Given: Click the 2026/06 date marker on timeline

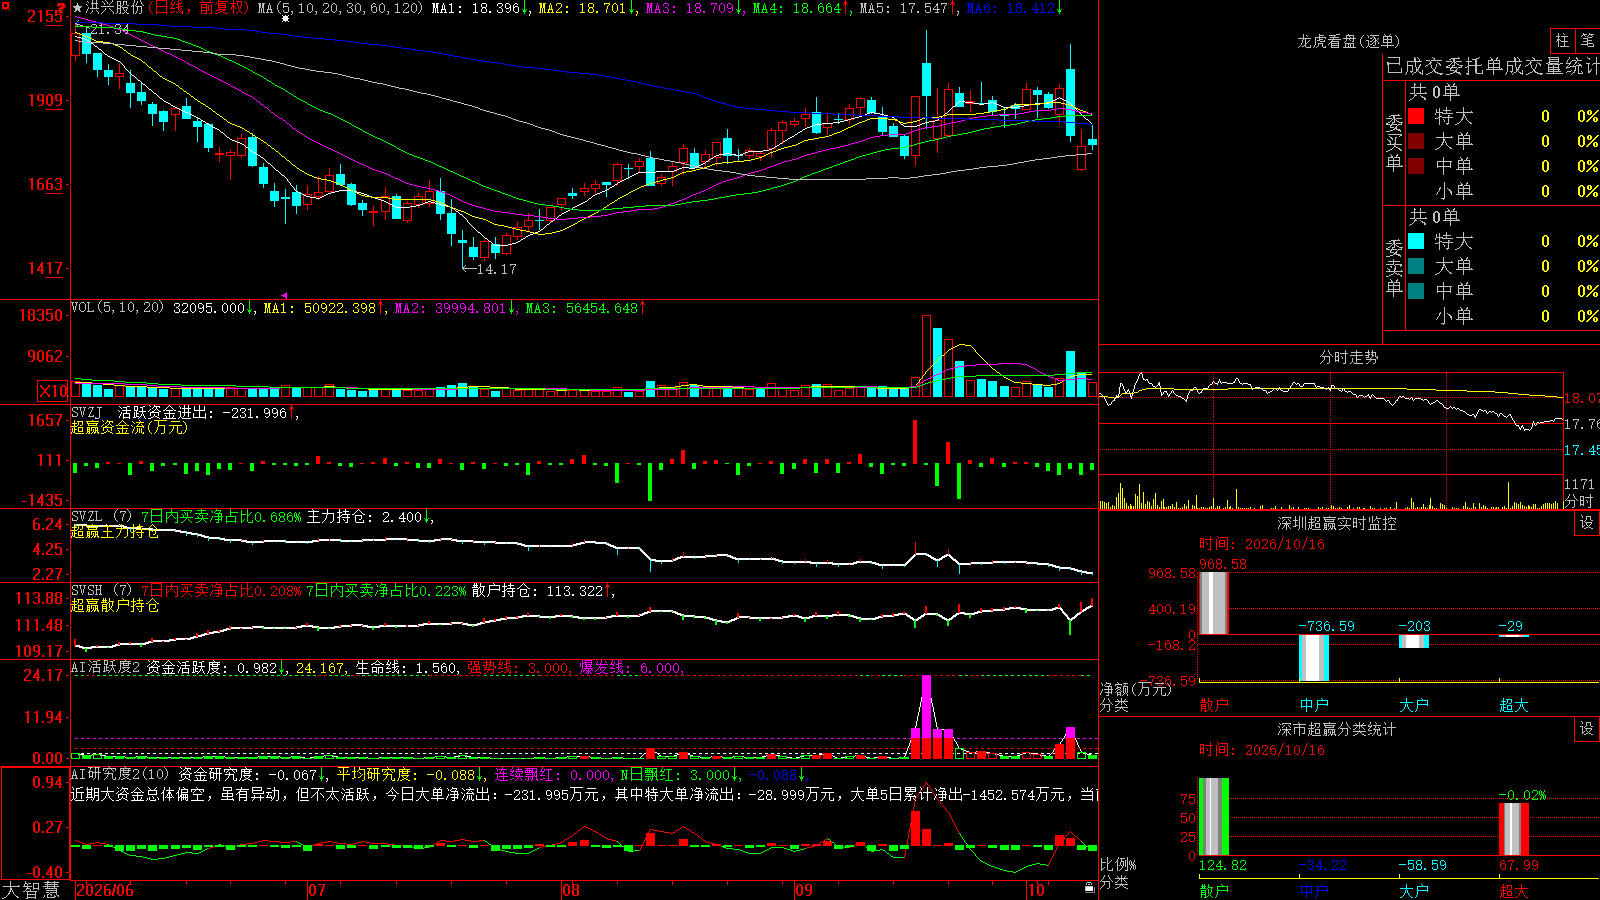Looking at the screenshot, I should [105, 890].
